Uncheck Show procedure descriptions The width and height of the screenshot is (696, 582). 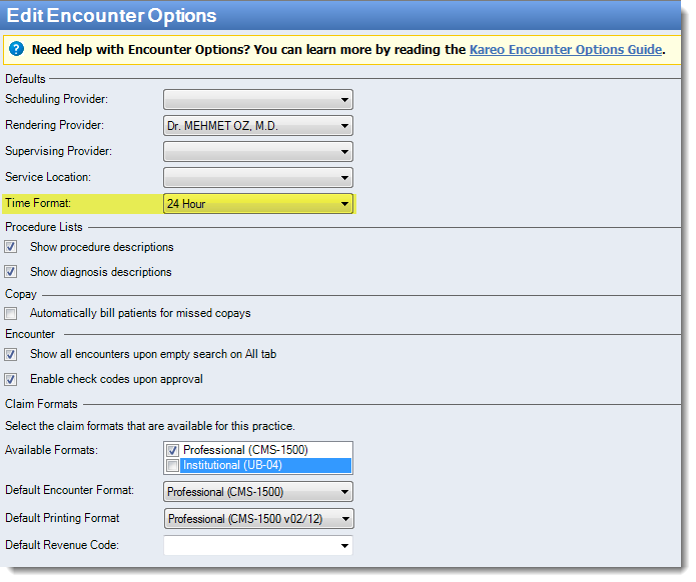[x=11, y=247]
